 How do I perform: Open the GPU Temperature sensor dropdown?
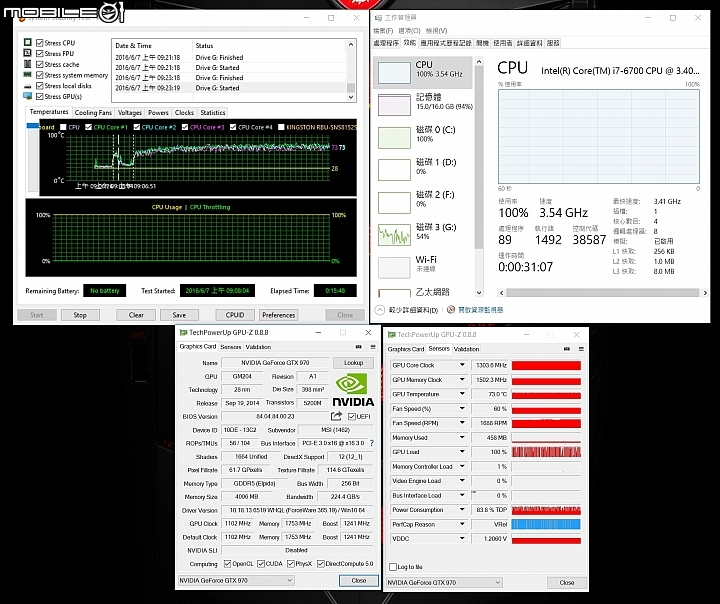(462, 394)
